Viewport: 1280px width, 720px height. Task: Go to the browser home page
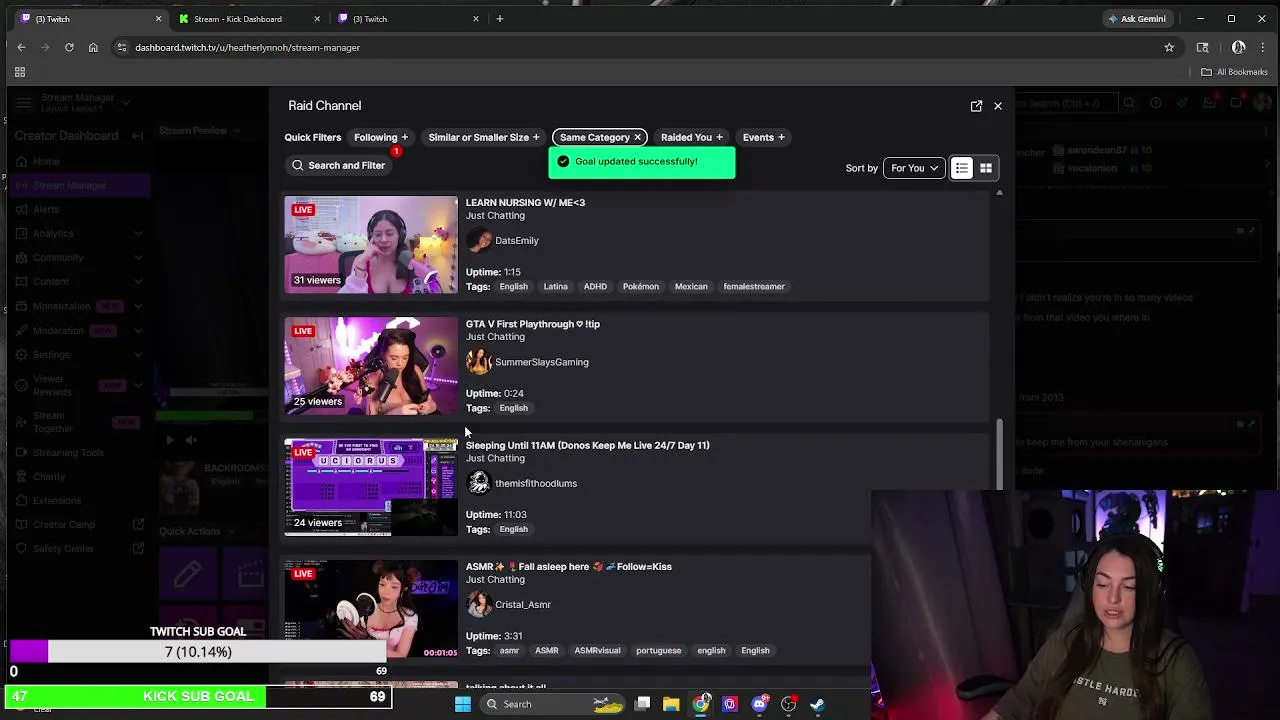coord(93,47)
